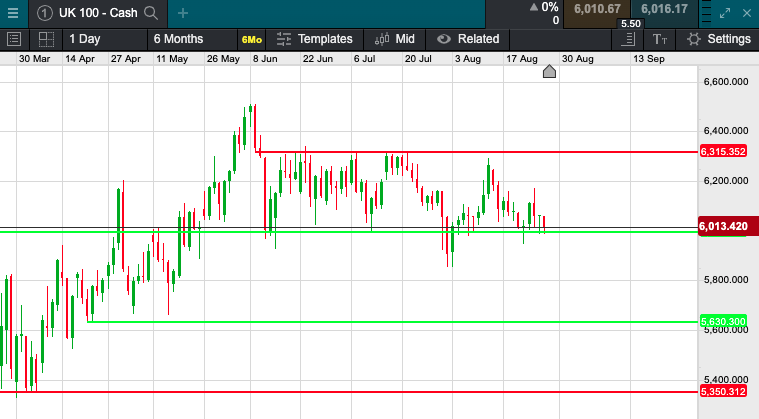The height and width of the screenshot is (419, 759).
Task: Select the 6,315.352 red resistance line label
Action: click(723, 151)
